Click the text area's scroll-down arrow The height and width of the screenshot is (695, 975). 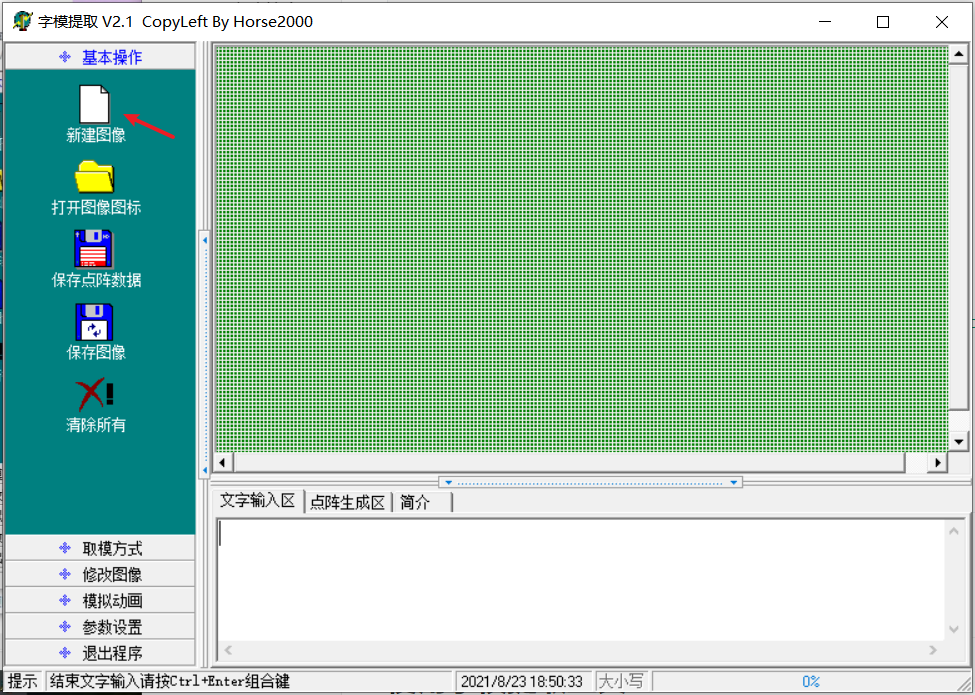[x=954, y=630]
